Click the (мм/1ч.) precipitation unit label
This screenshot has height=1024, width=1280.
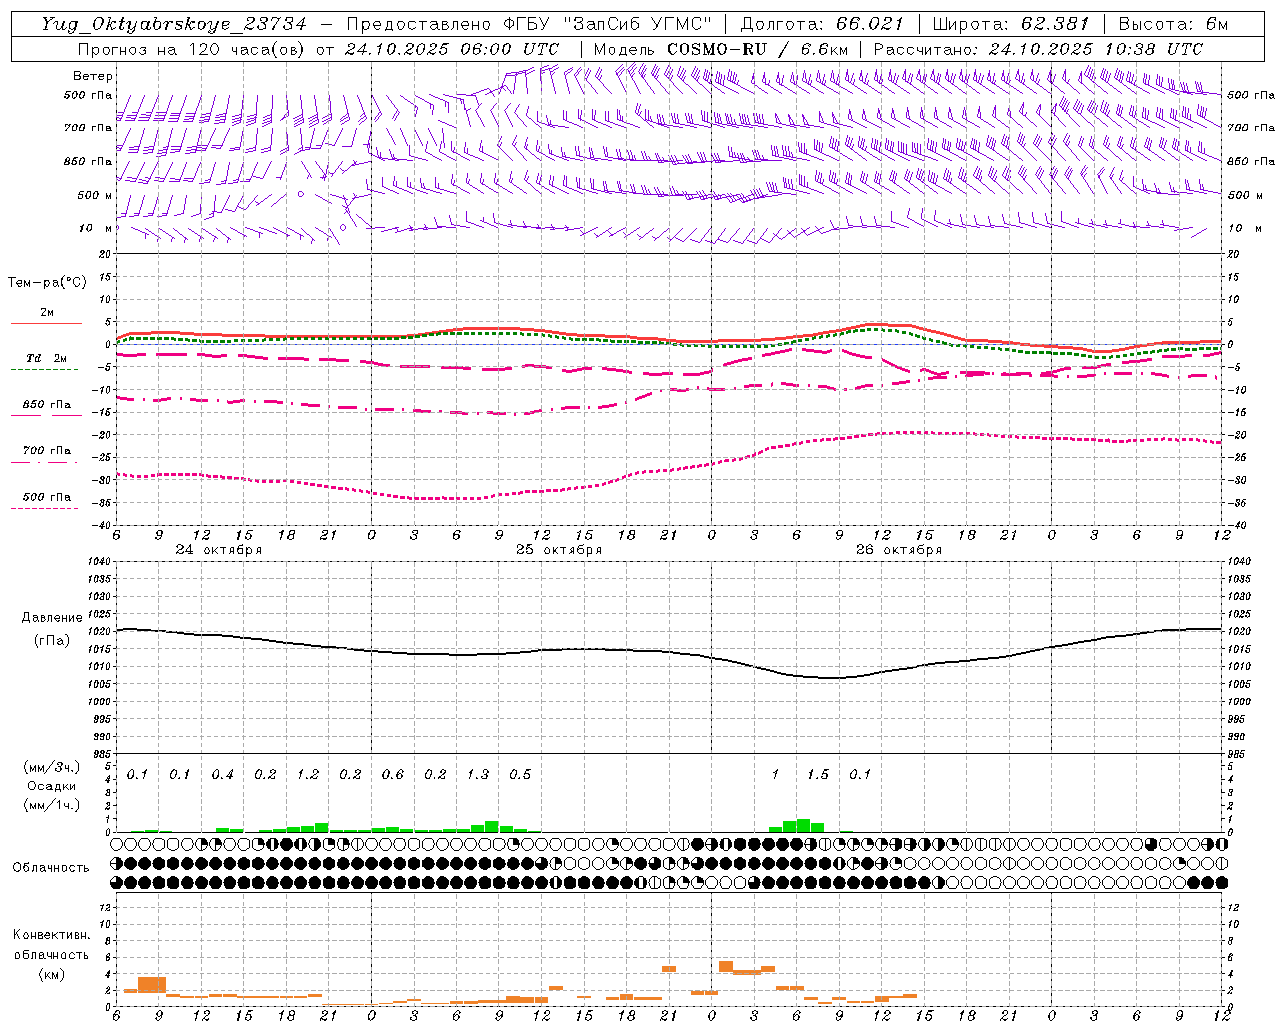point(51,805)
